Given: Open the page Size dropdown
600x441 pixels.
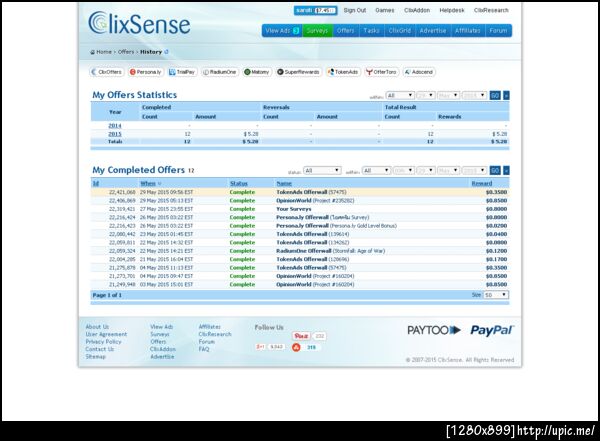Looking at the screenshot, I should [x=496, y=295].
